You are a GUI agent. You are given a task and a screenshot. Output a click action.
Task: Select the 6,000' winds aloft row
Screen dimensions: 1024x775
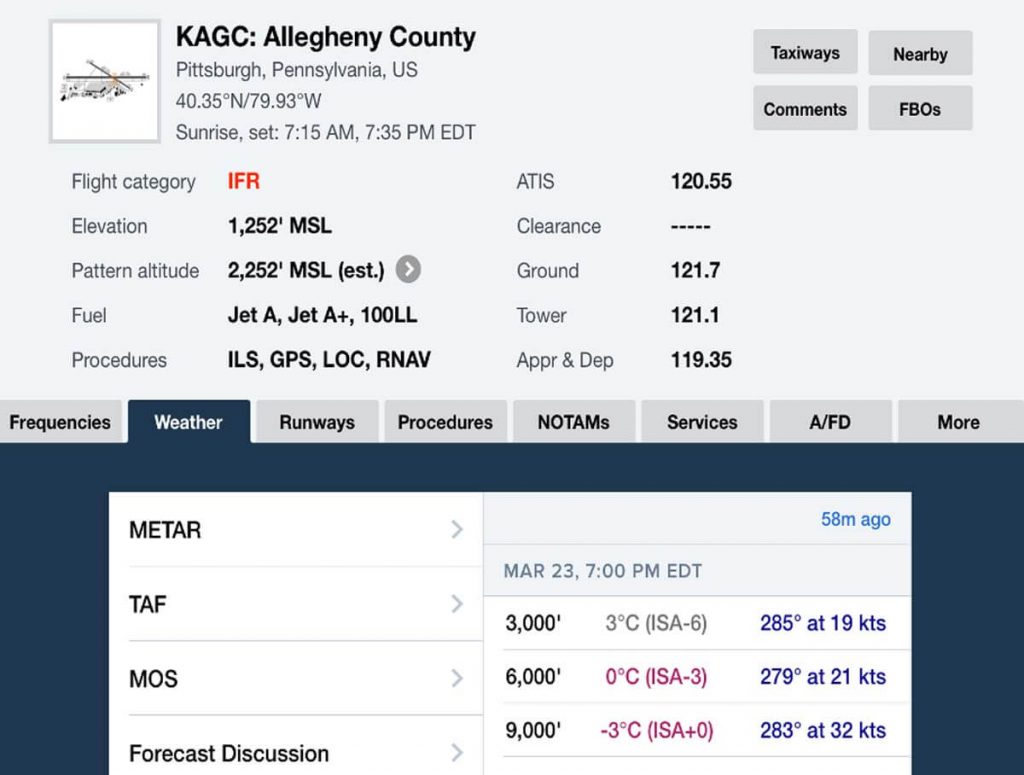(697, 676)
